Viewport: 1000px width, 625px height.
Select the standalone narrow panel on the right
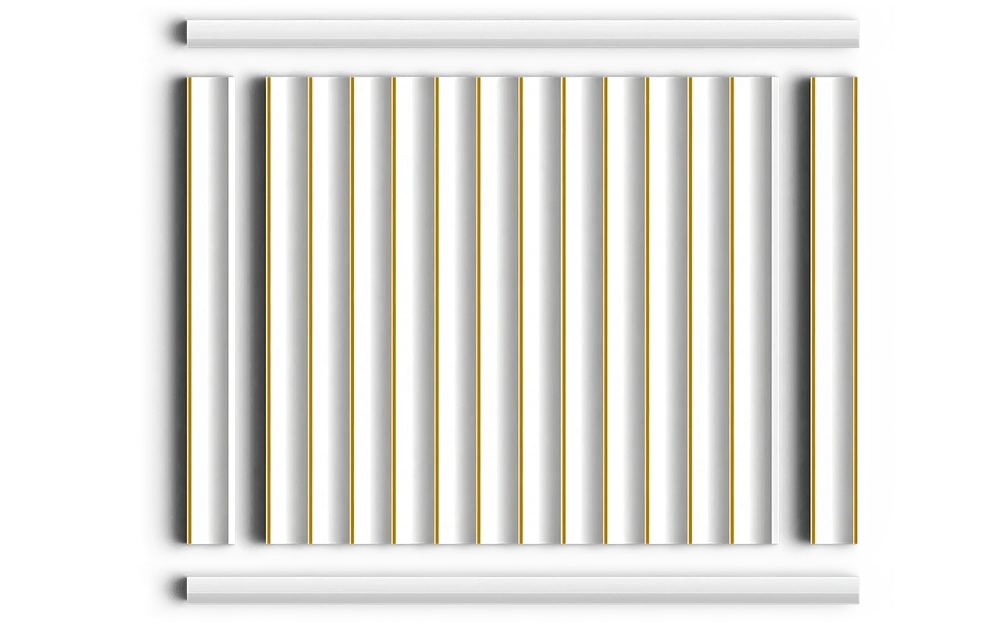click(x=834, y=310)
